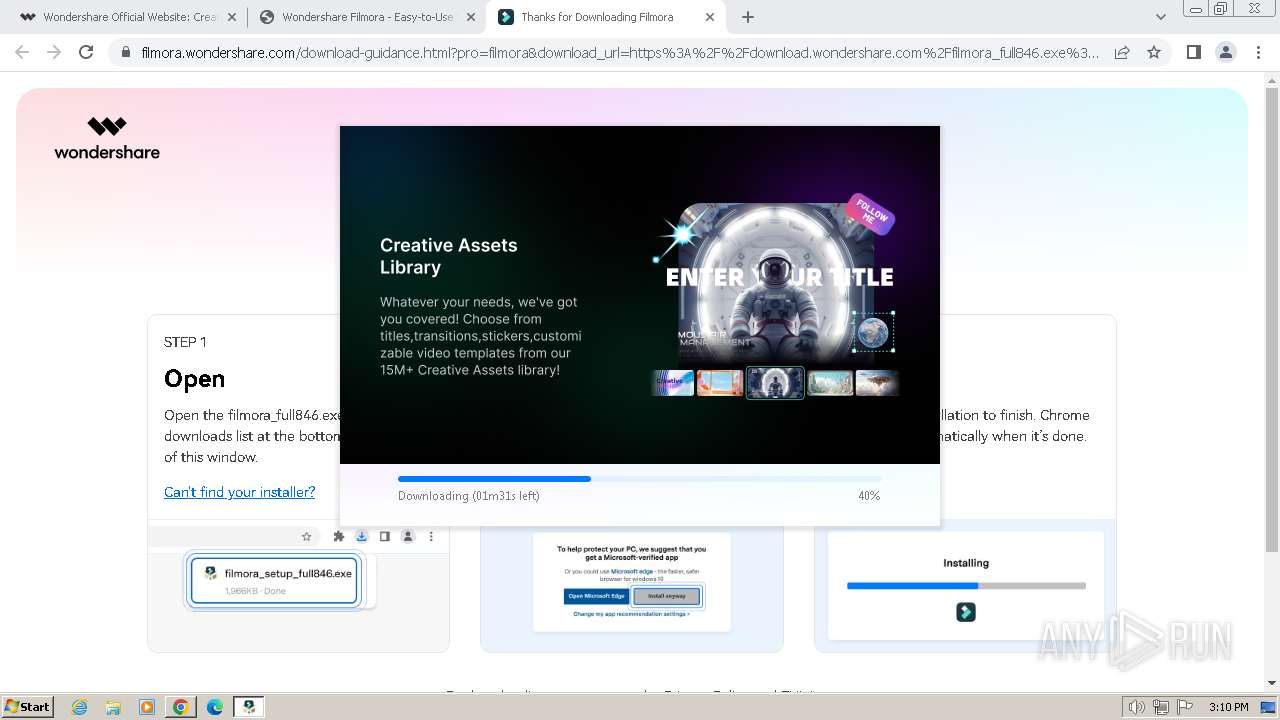Select the Creative thumbnail in installer
1280x720 pixels.
(672, 382)
